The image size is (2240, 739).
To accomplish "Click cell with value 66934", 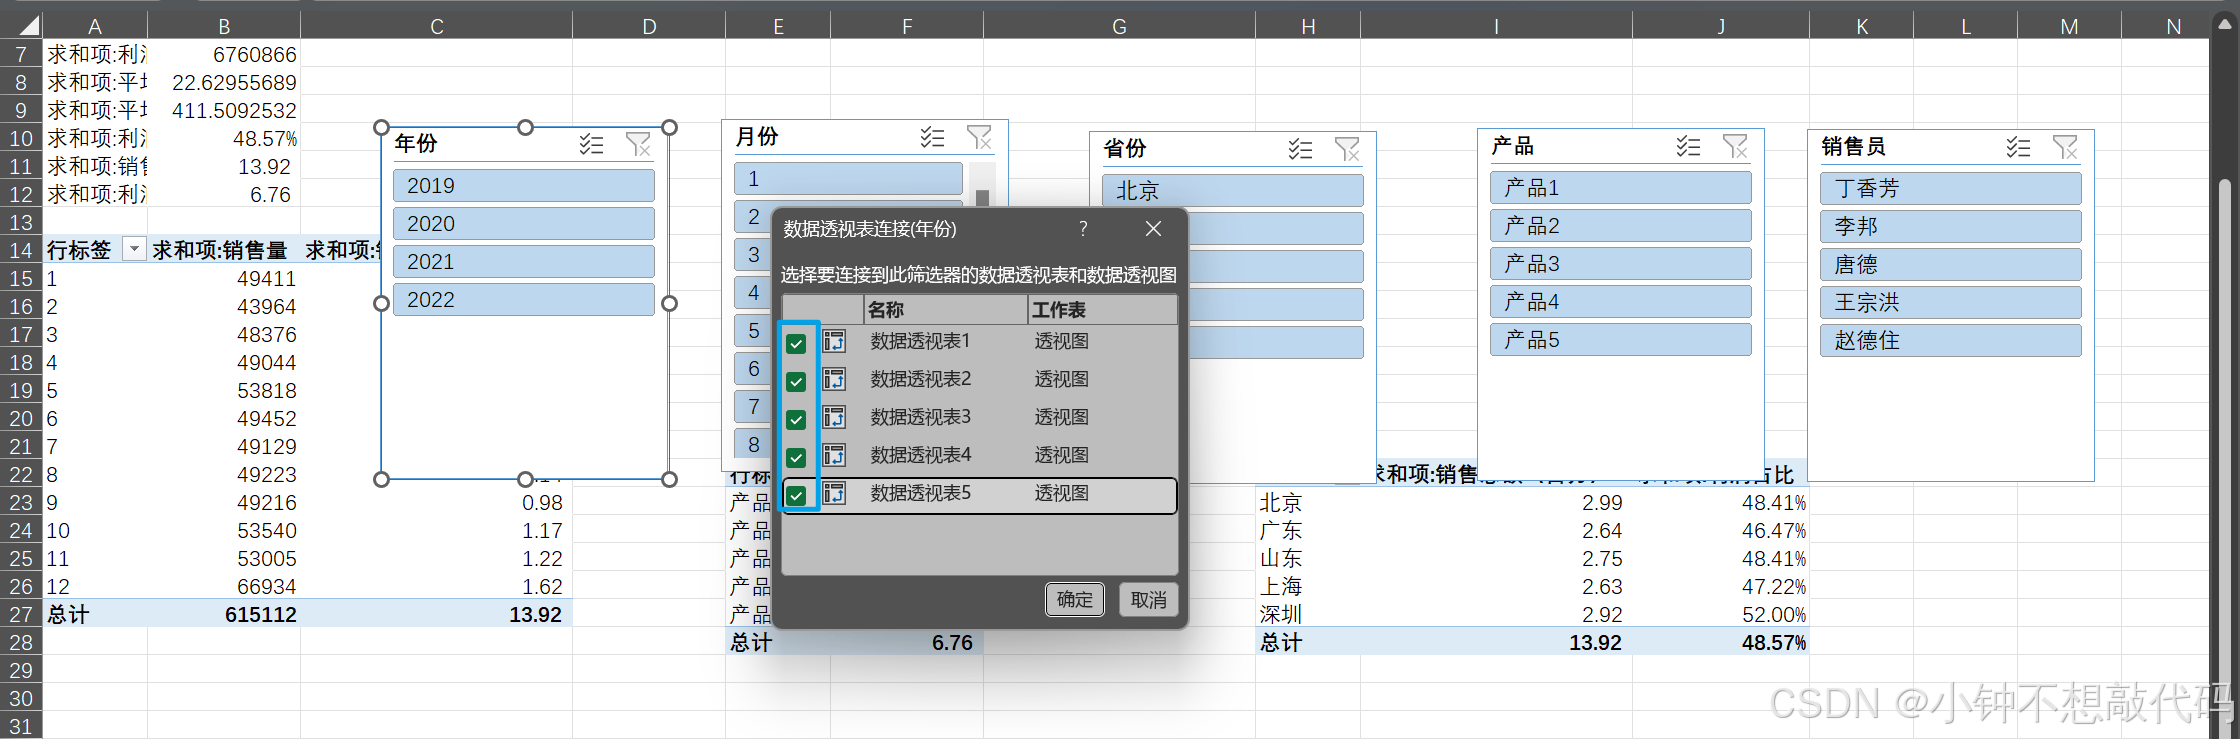I will [x=224, y=586].
